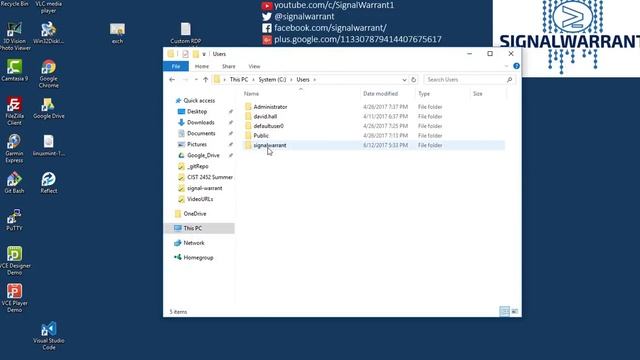Open signal-warrant in navigation pane
Image resolution: width=640 pixels, height=360 pixels.
(204, 188)
